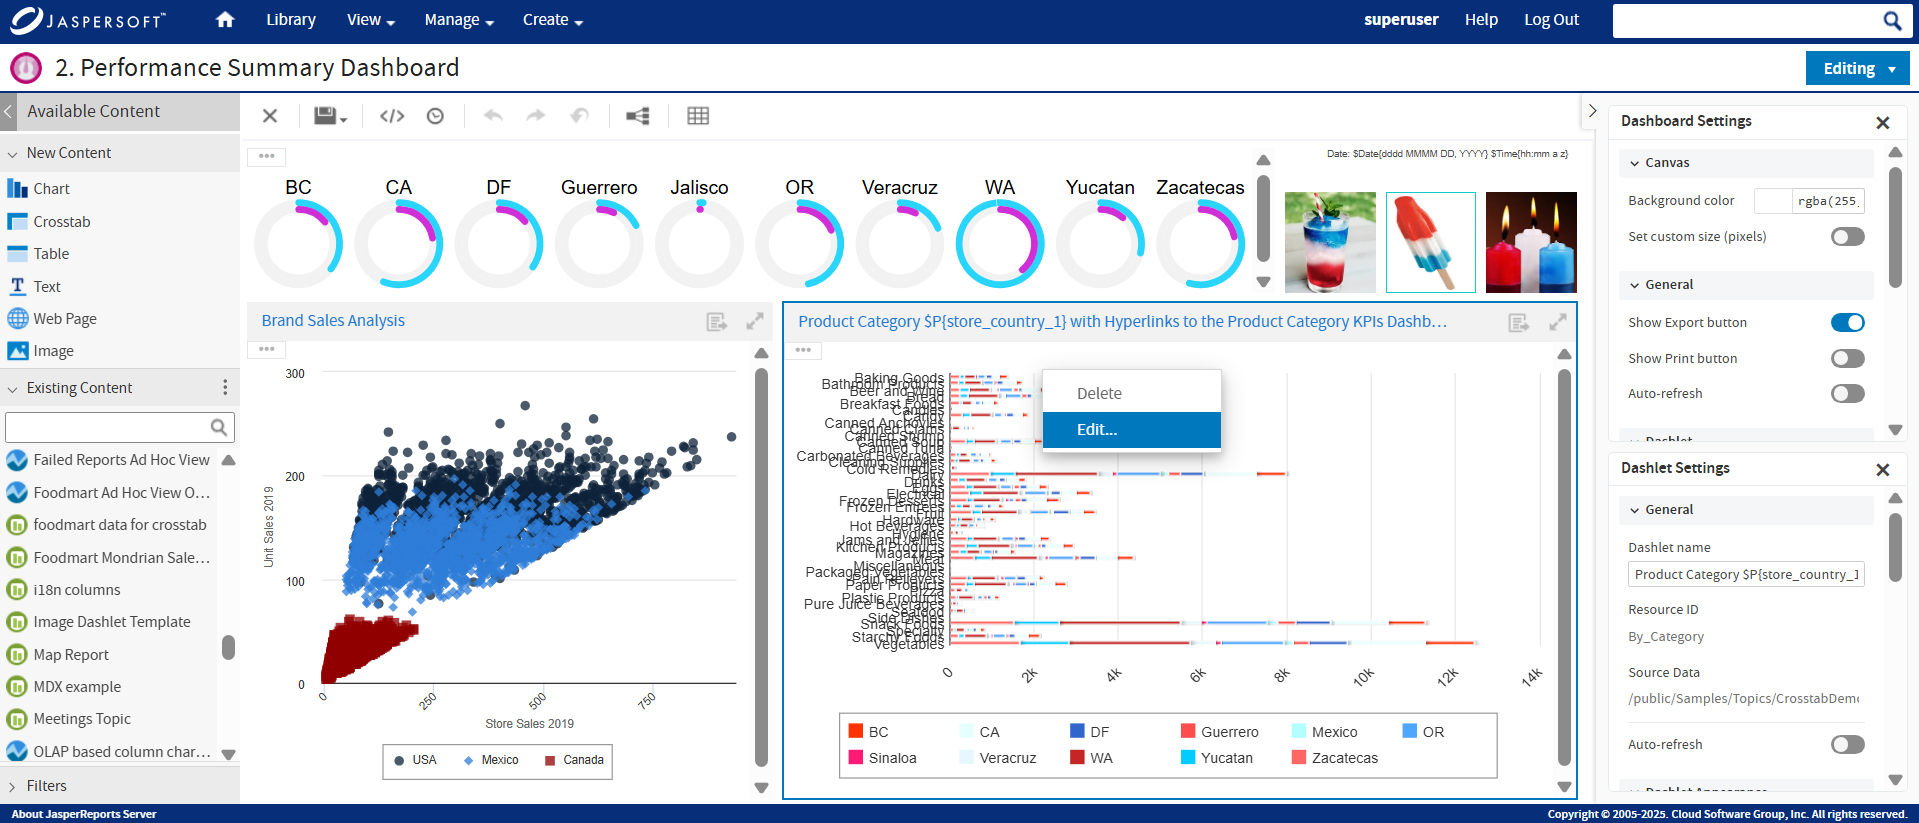Viewport: 1919px width, 823px height.
Task: Close the Dashboard Settings panel
Action: click(x=1883, y=122)
